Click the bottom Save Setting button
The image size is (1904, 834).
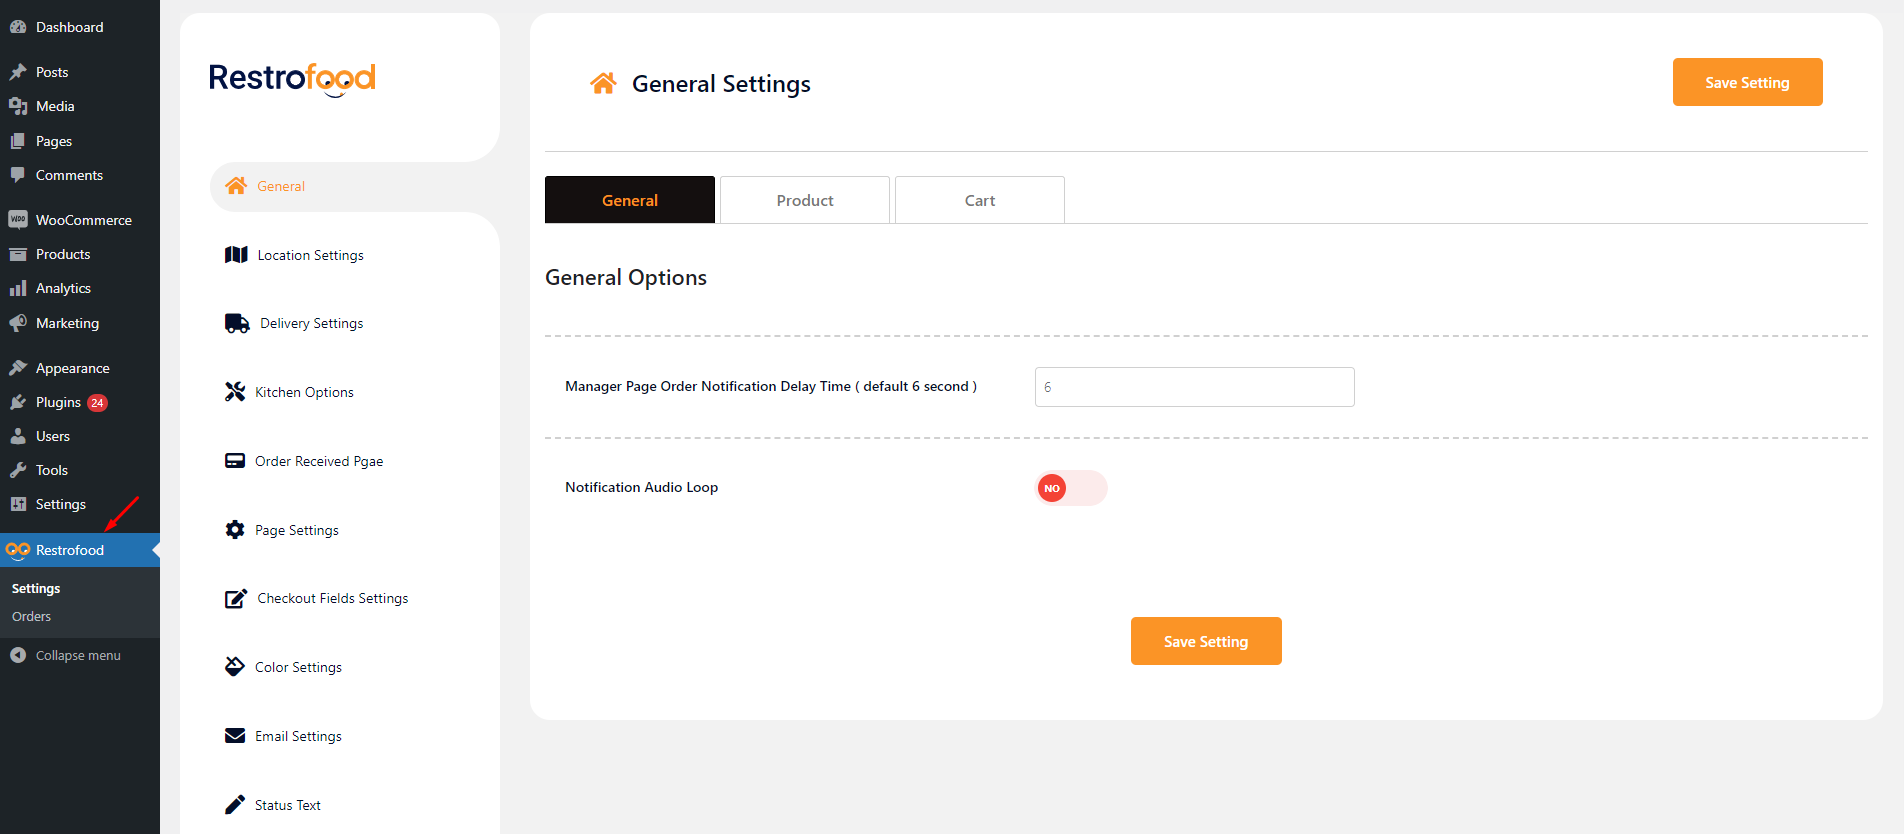click(x=1205, y=641)
